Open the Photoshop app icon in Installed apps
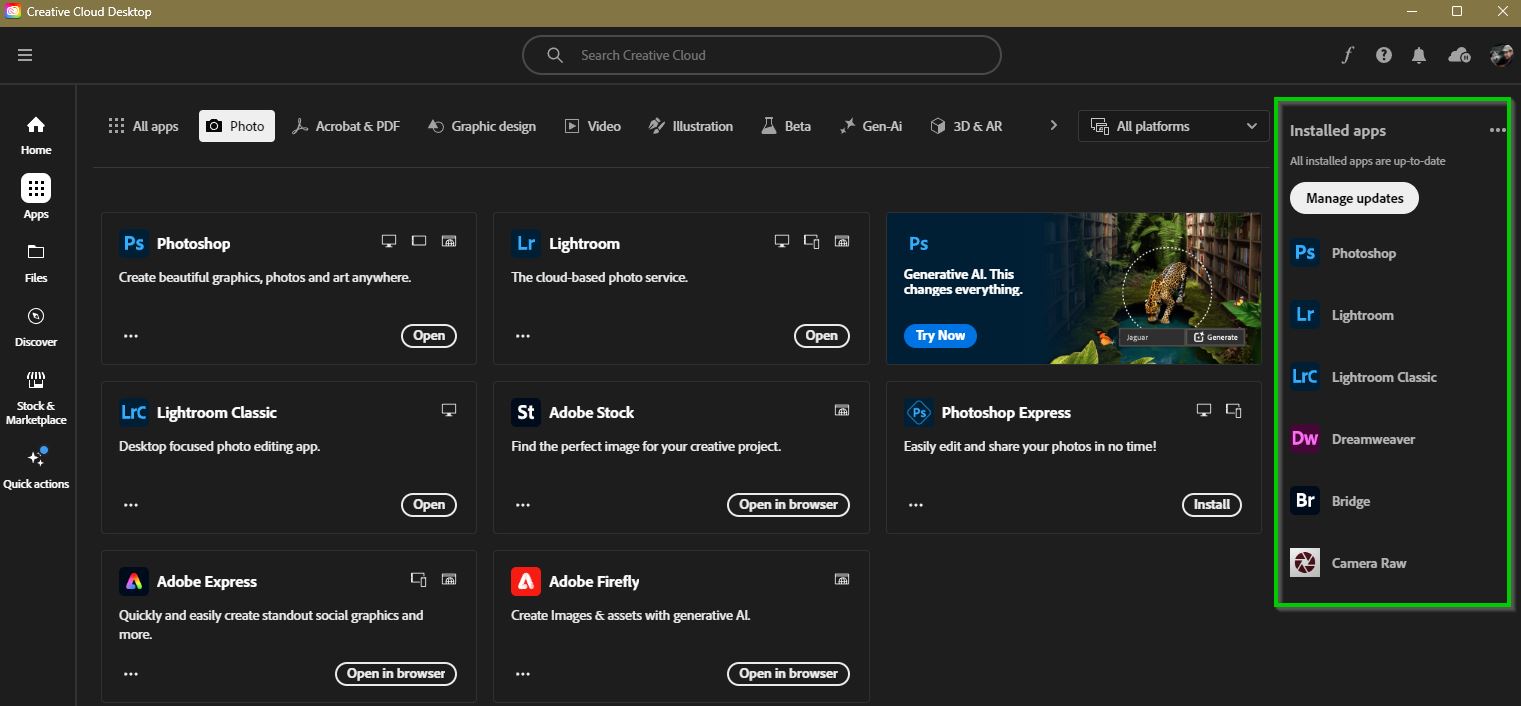 pyautogui.click(x=1305, y=253)
